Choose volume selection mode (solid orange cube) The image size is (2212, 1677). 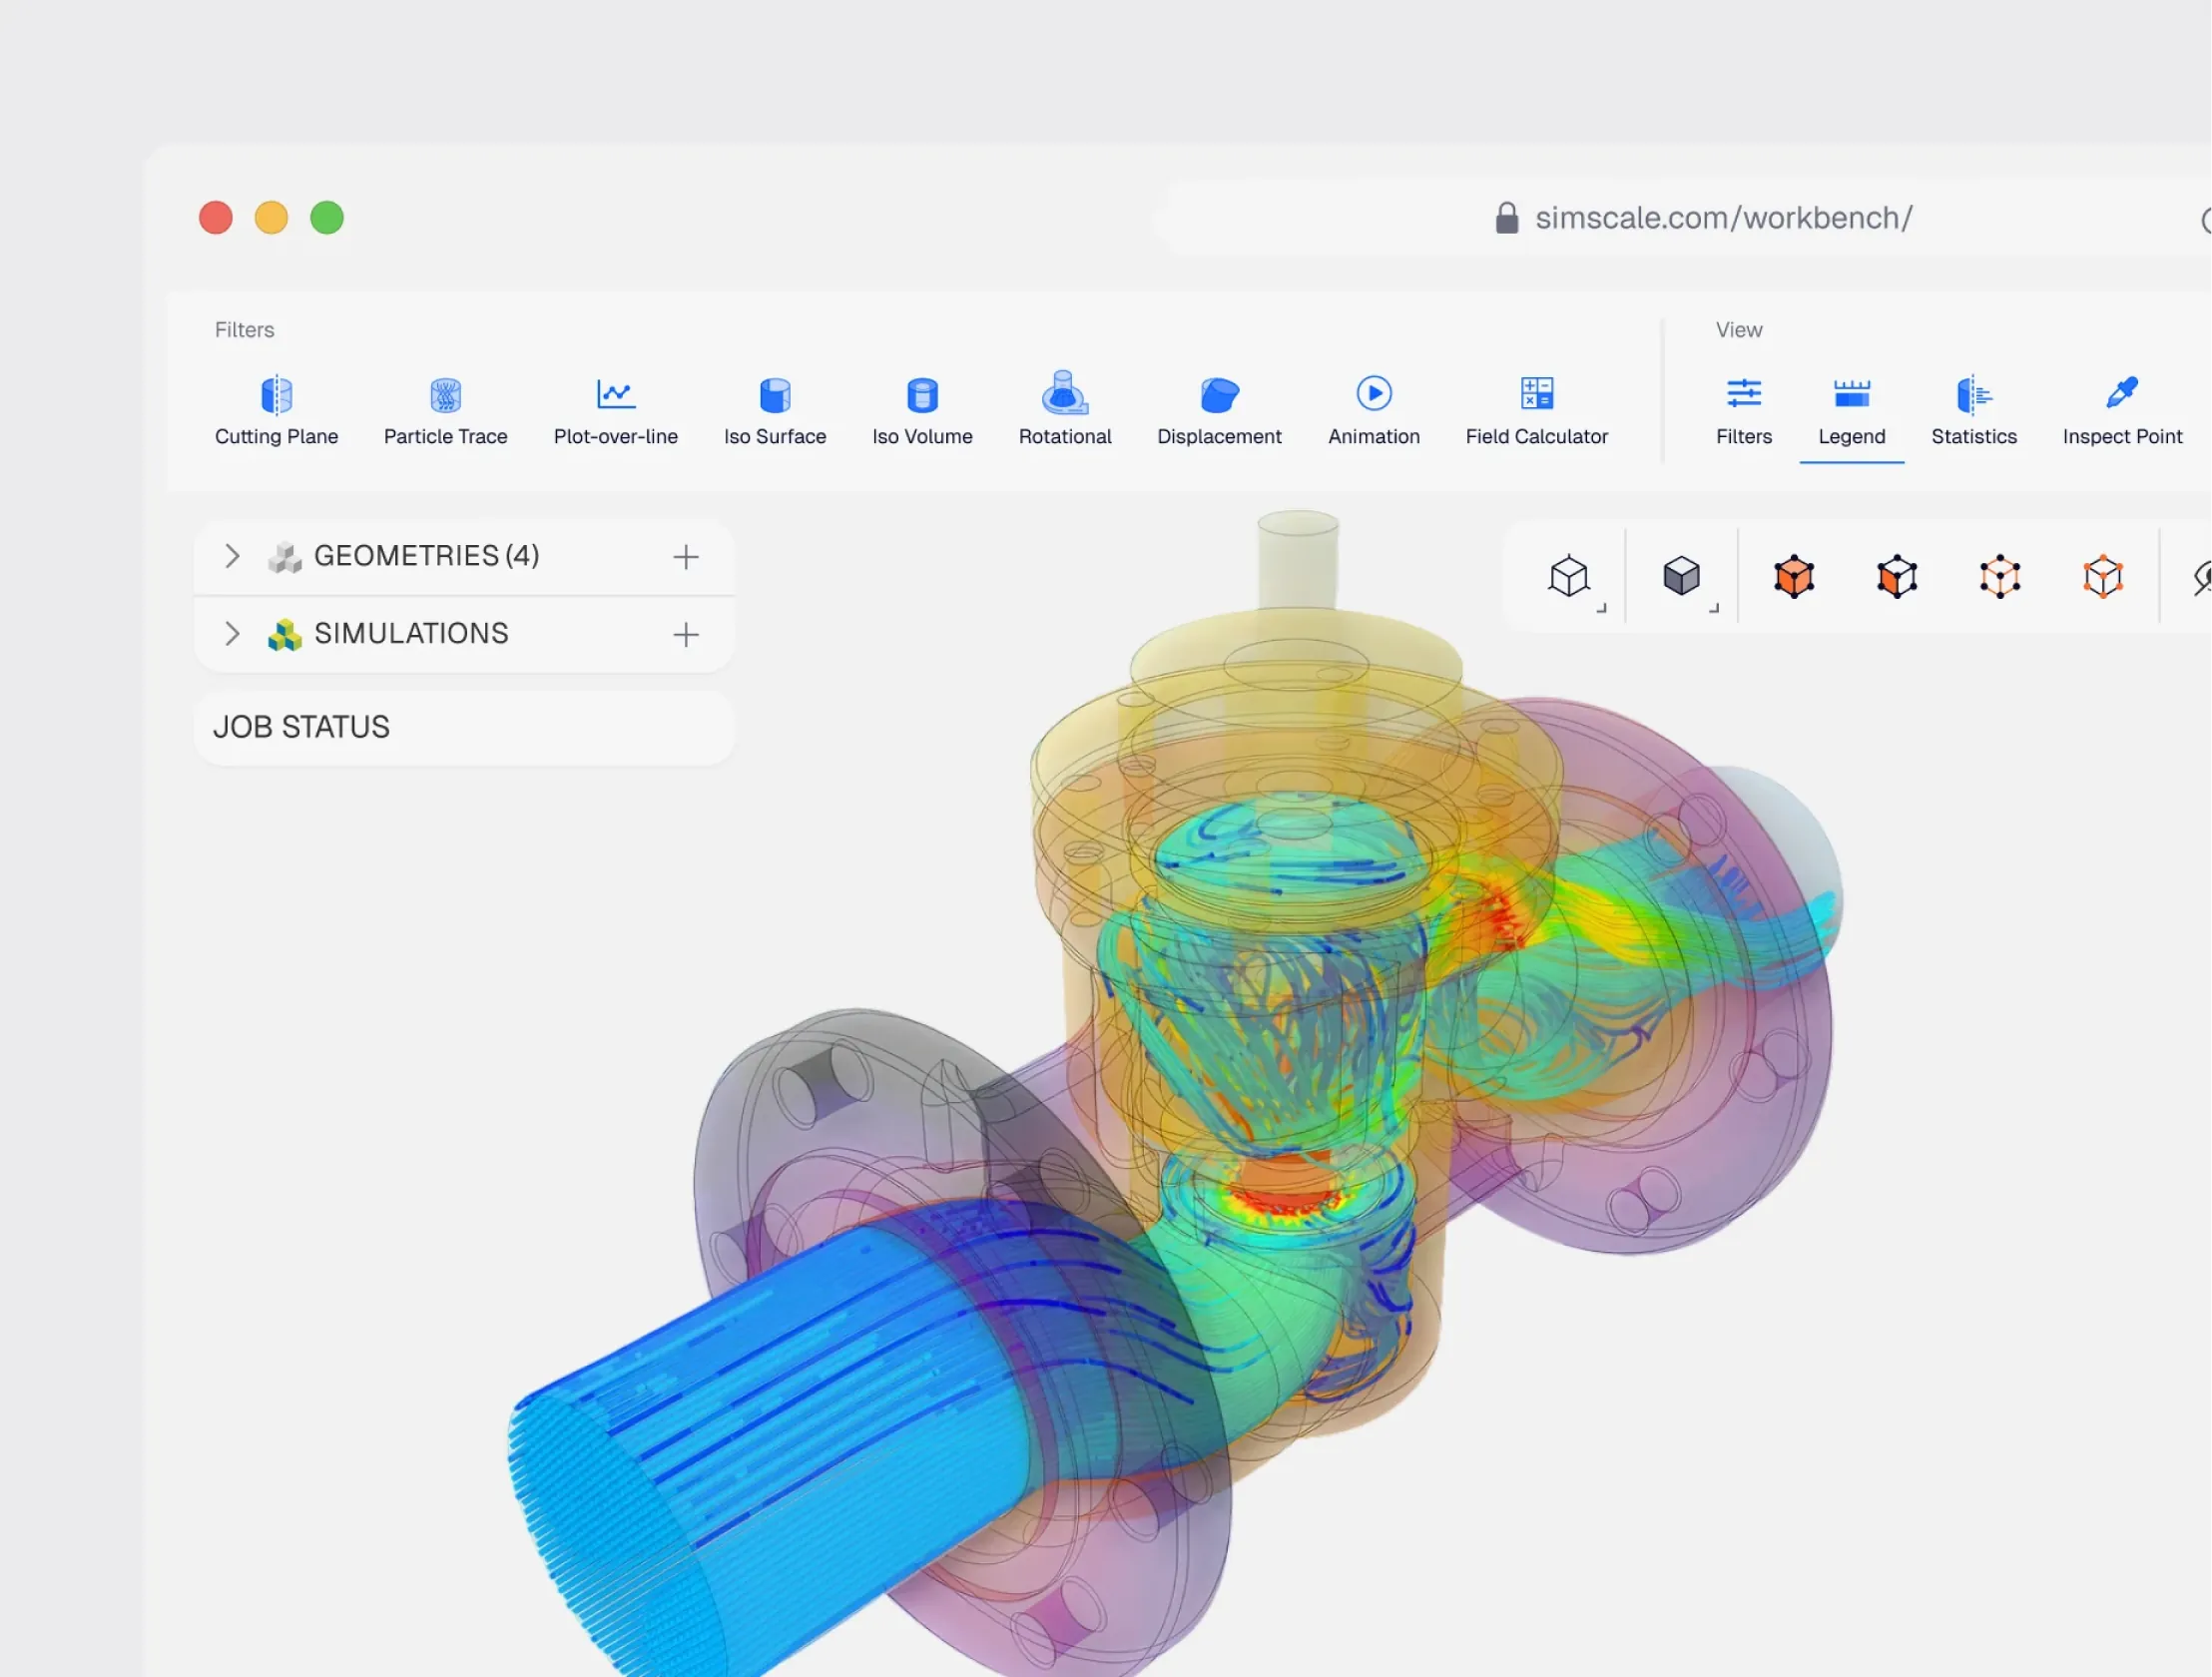point(1794,577)
